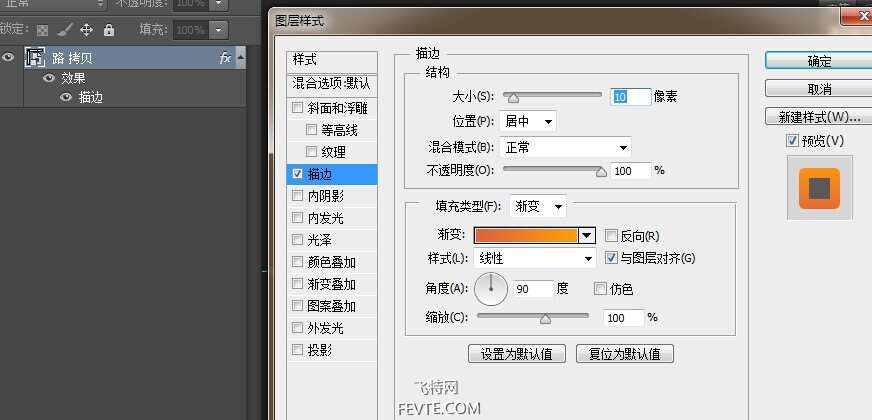The height and width of the screenshot is (420, 872).
Task: Hide the 路 拷贝 layer visibility eye
Action: [x=9, y=58]
